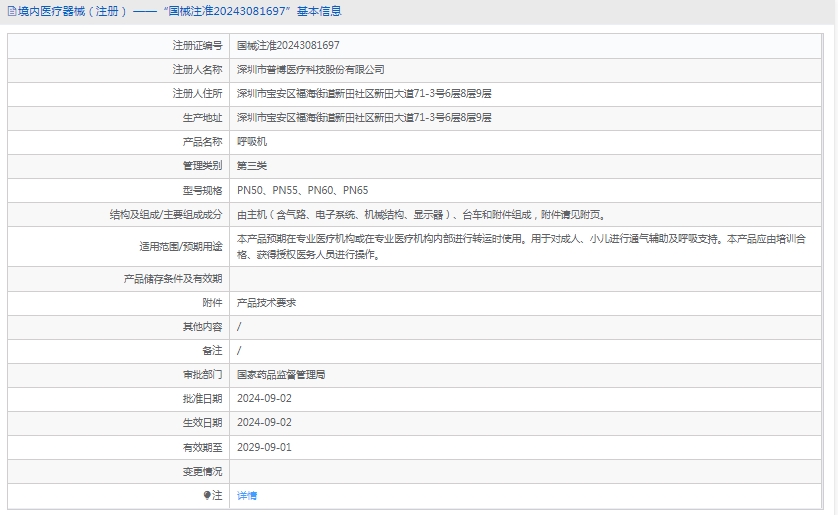Viewport: 838px width, 515px height.
Task: Click the registrant name 深圳市普博医疗科技股份有限公司
Action: tap(310, 70)
